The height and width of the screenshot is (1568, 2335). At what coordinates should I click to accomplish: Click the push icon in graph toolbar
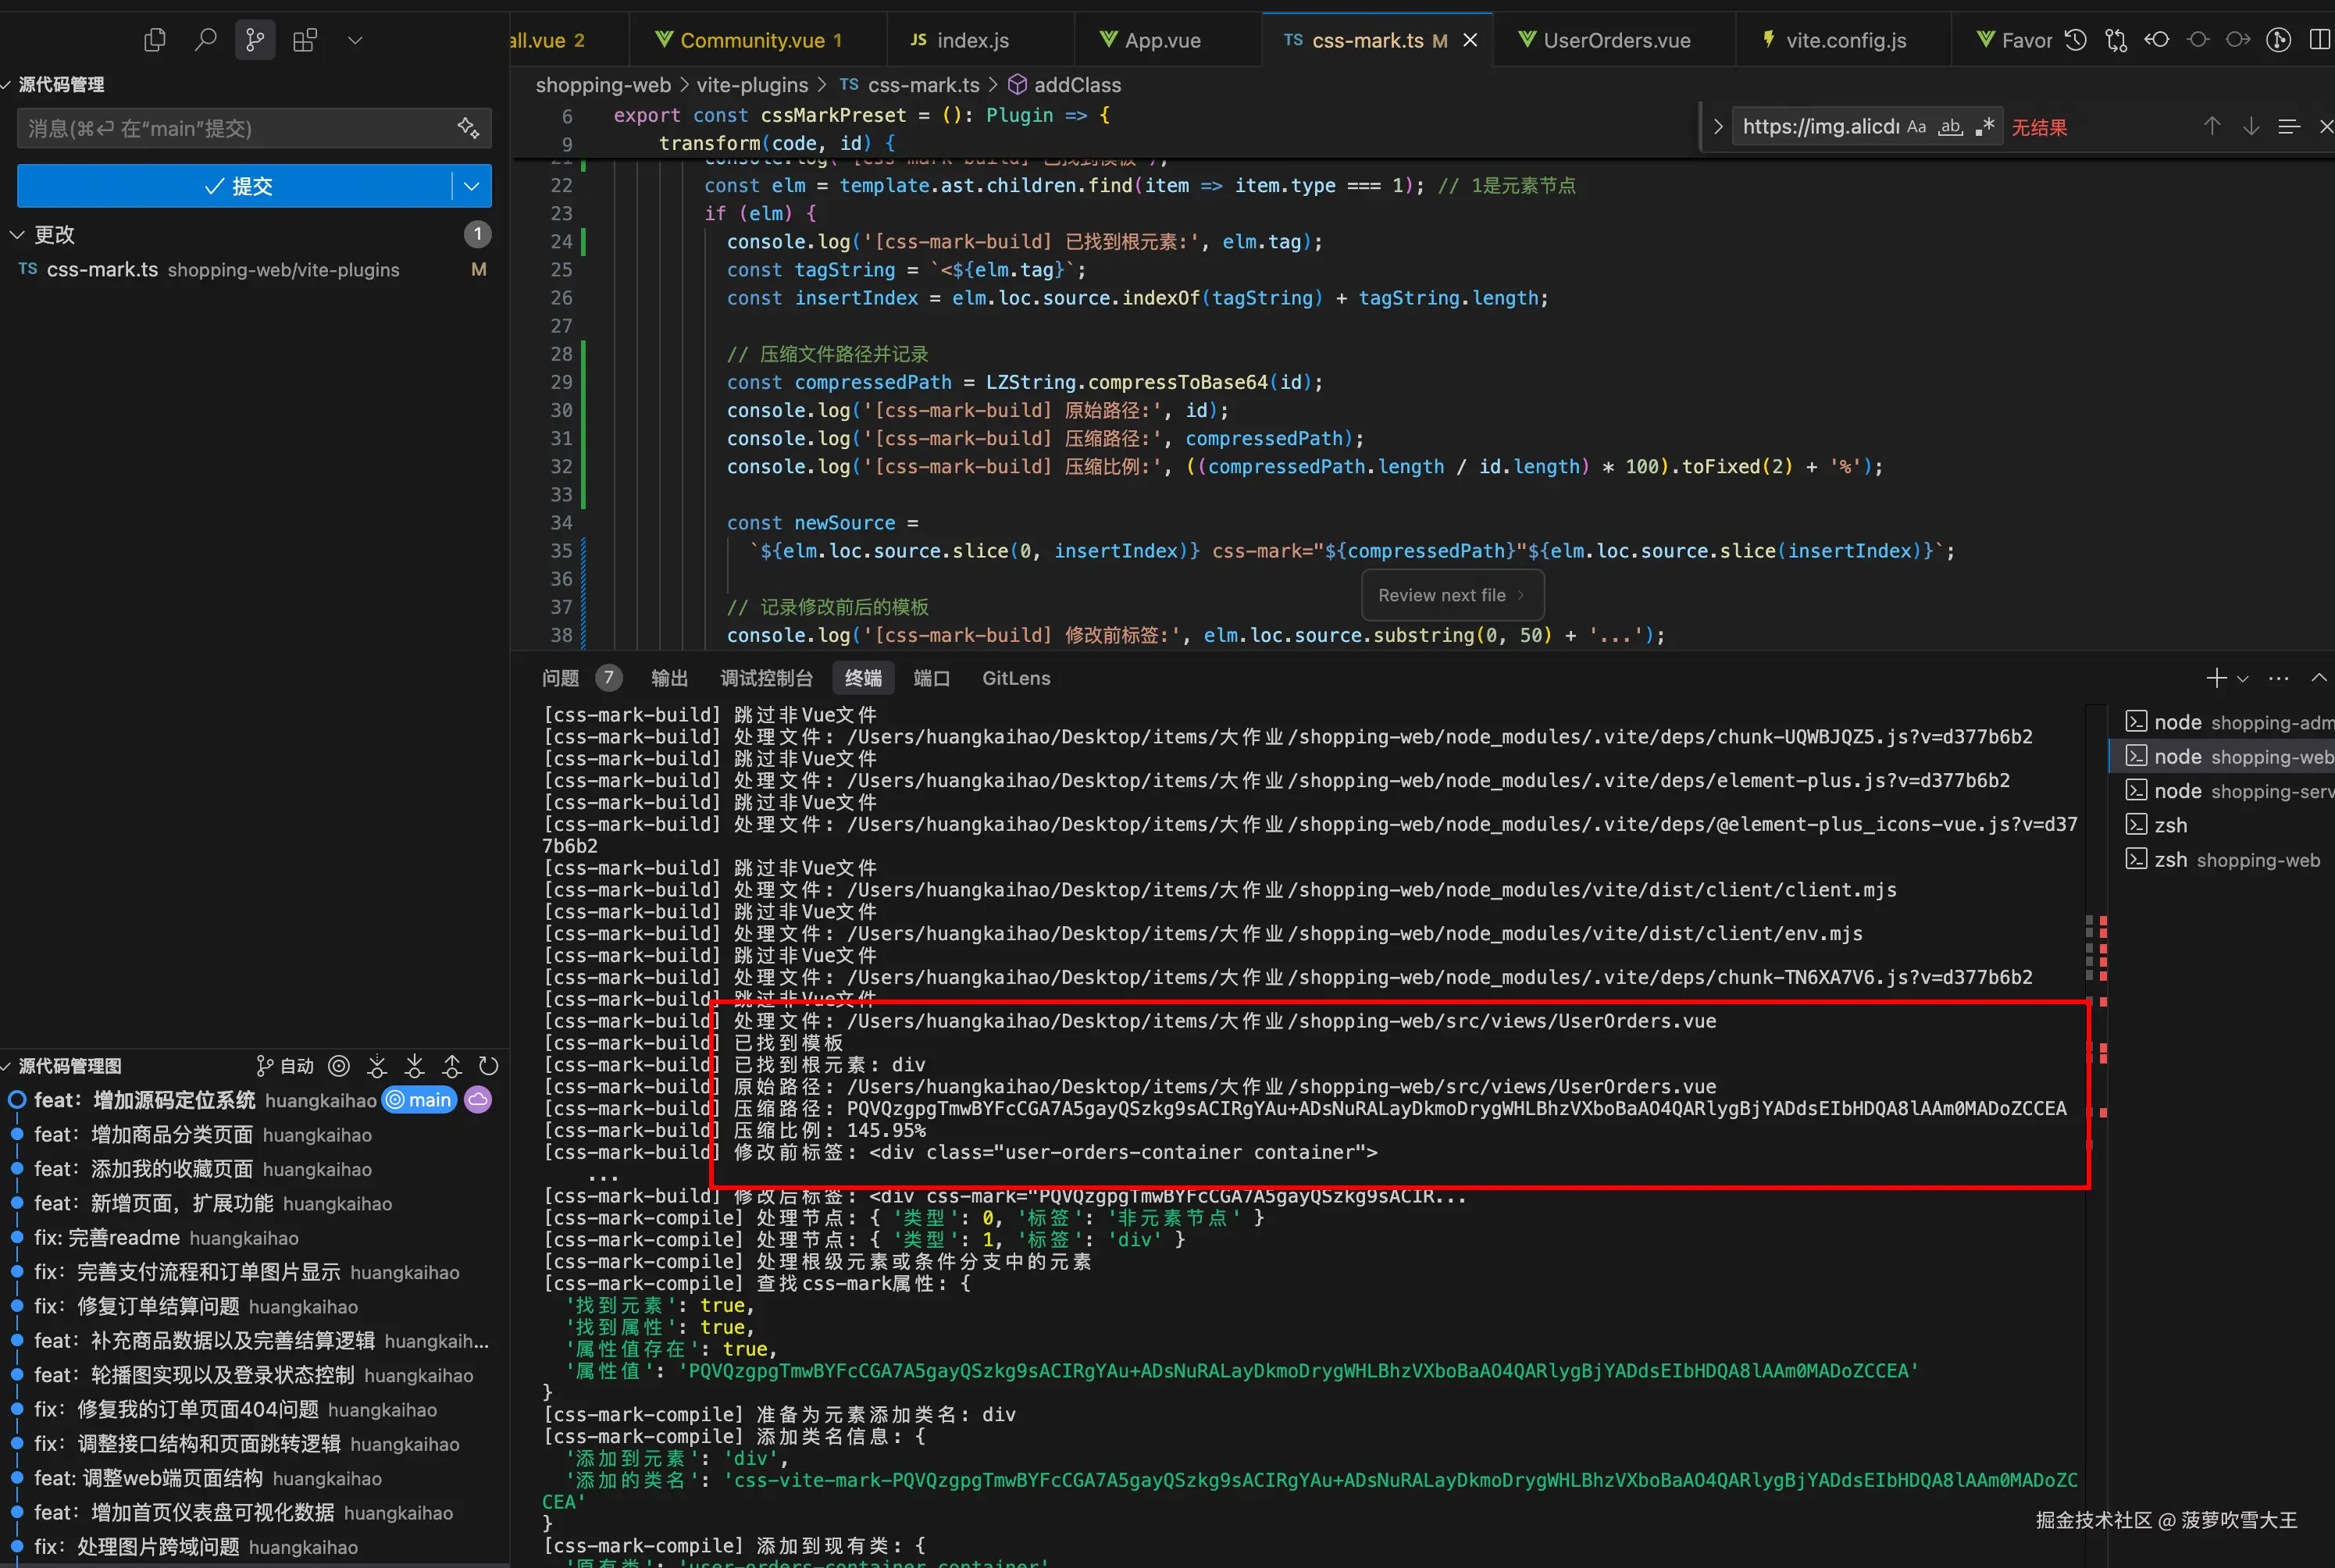[x=452, y=1066]
